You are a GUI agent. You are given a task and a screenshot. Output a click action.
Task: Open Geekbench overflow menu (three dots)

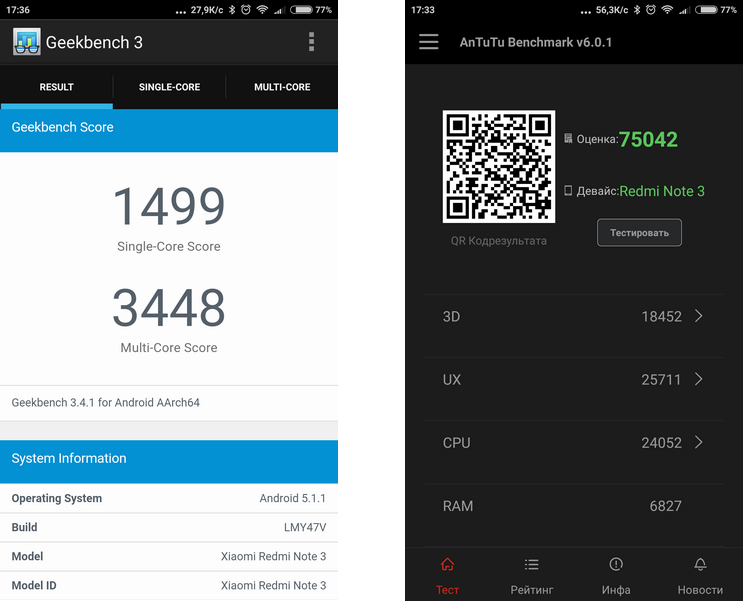point(311,42)
